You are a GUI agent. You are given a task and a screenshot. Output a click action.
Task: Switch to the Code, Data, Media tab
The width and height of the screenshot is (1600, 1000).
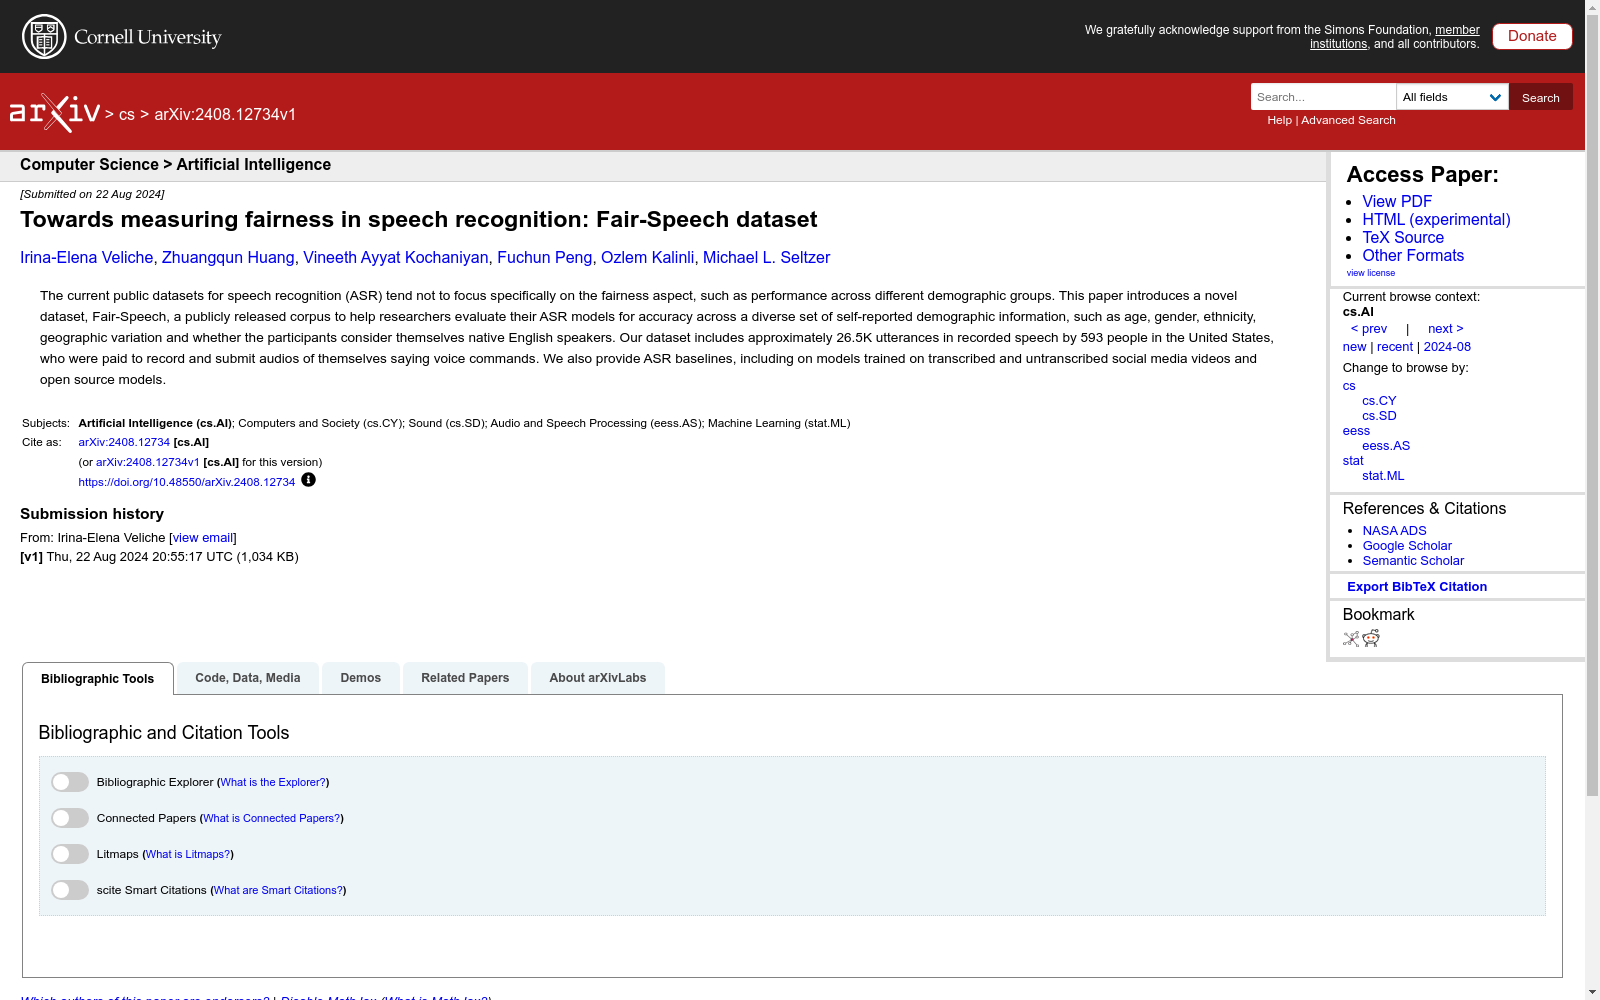click(x=248, y=678)
